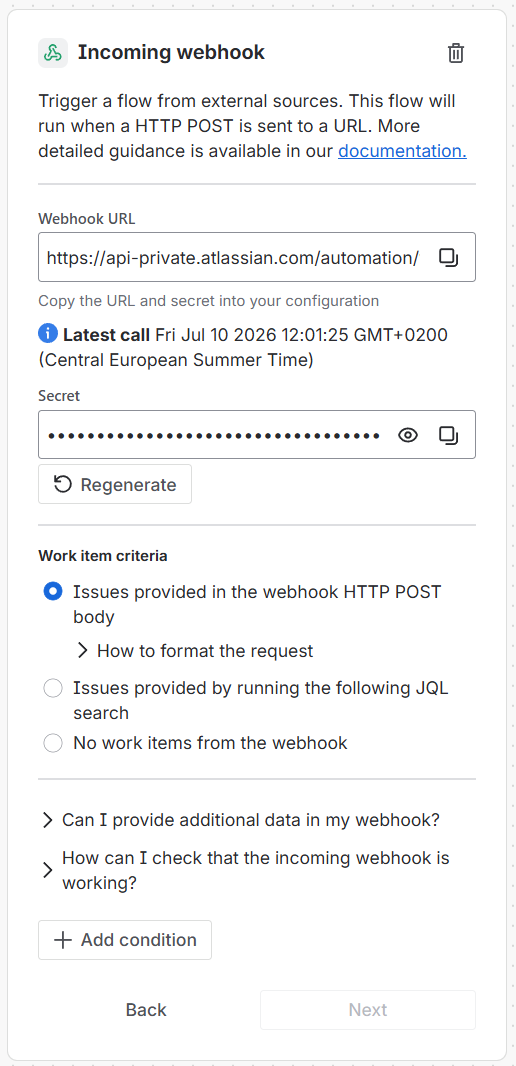Open the documentation link
Viewport: 516px width, 1066px height.
click(402, 151)
